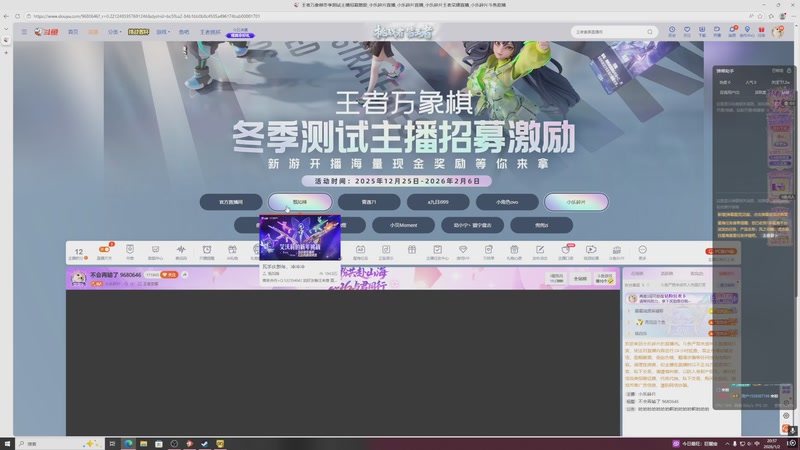Image resolution: width=800 pixels, height=450 pixels.
Task: Click the Douyu logo
Action: [46, 32]
